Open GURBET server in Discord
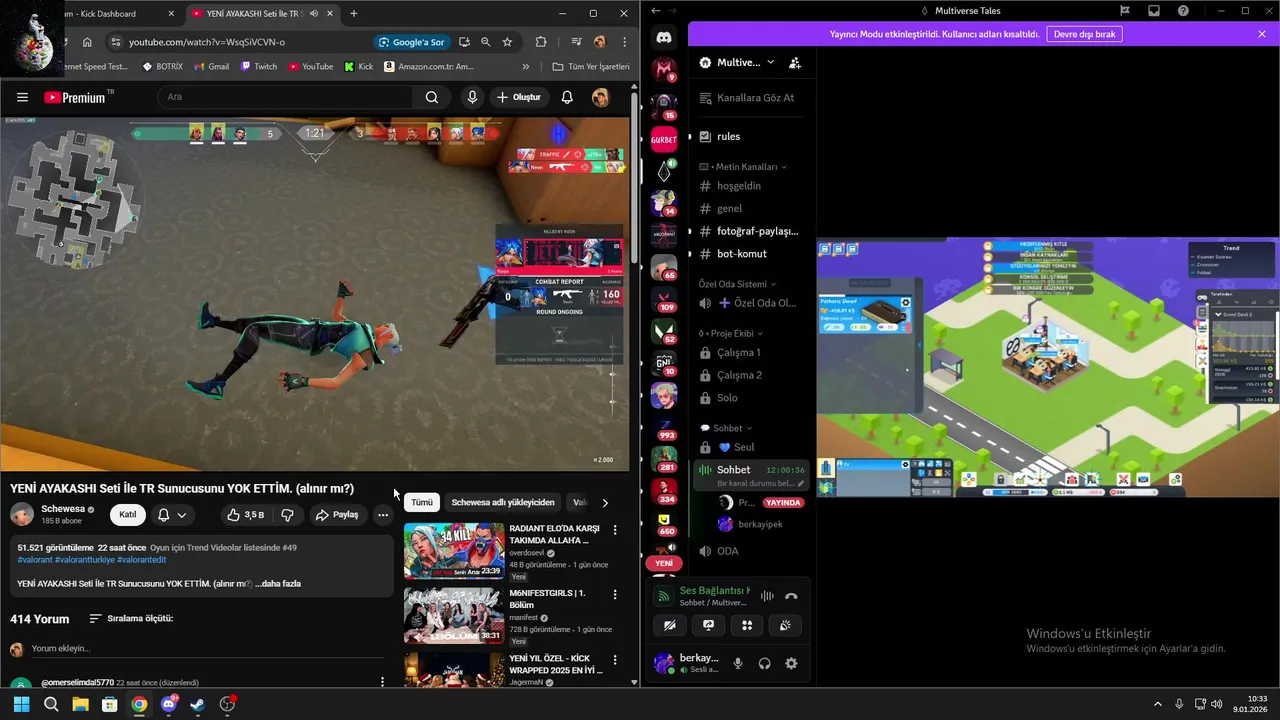The image size is (1280, 720). [x=664, y=140]
